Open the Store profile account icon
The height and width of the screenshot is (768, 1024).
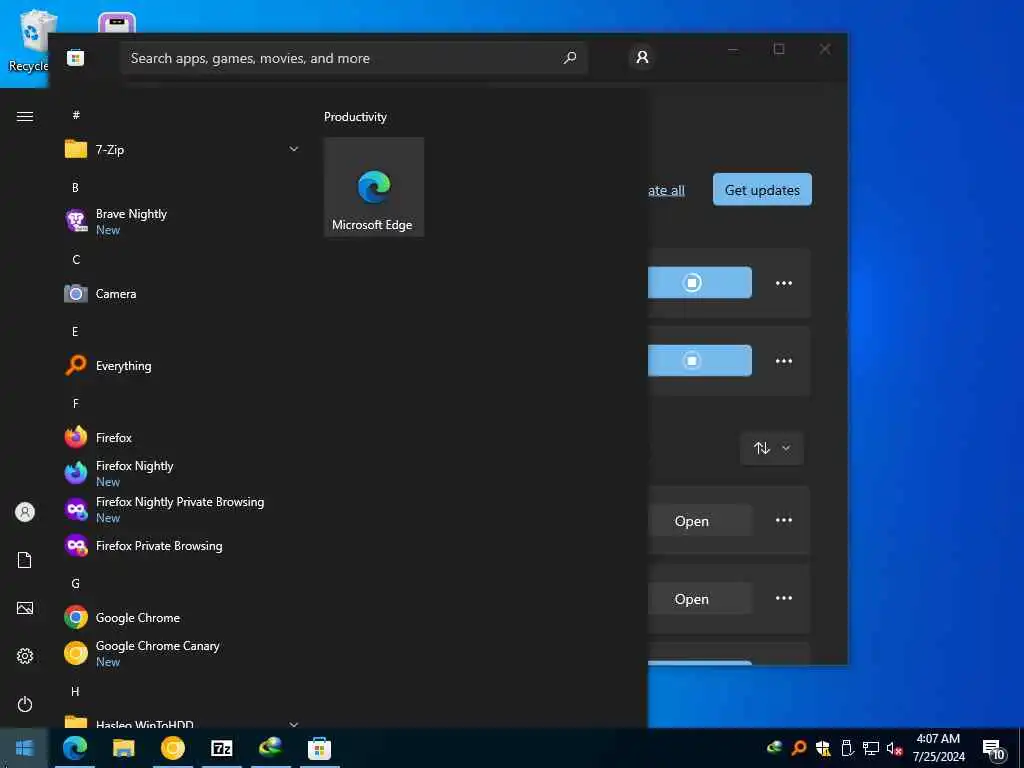click(x=642, y=57)
